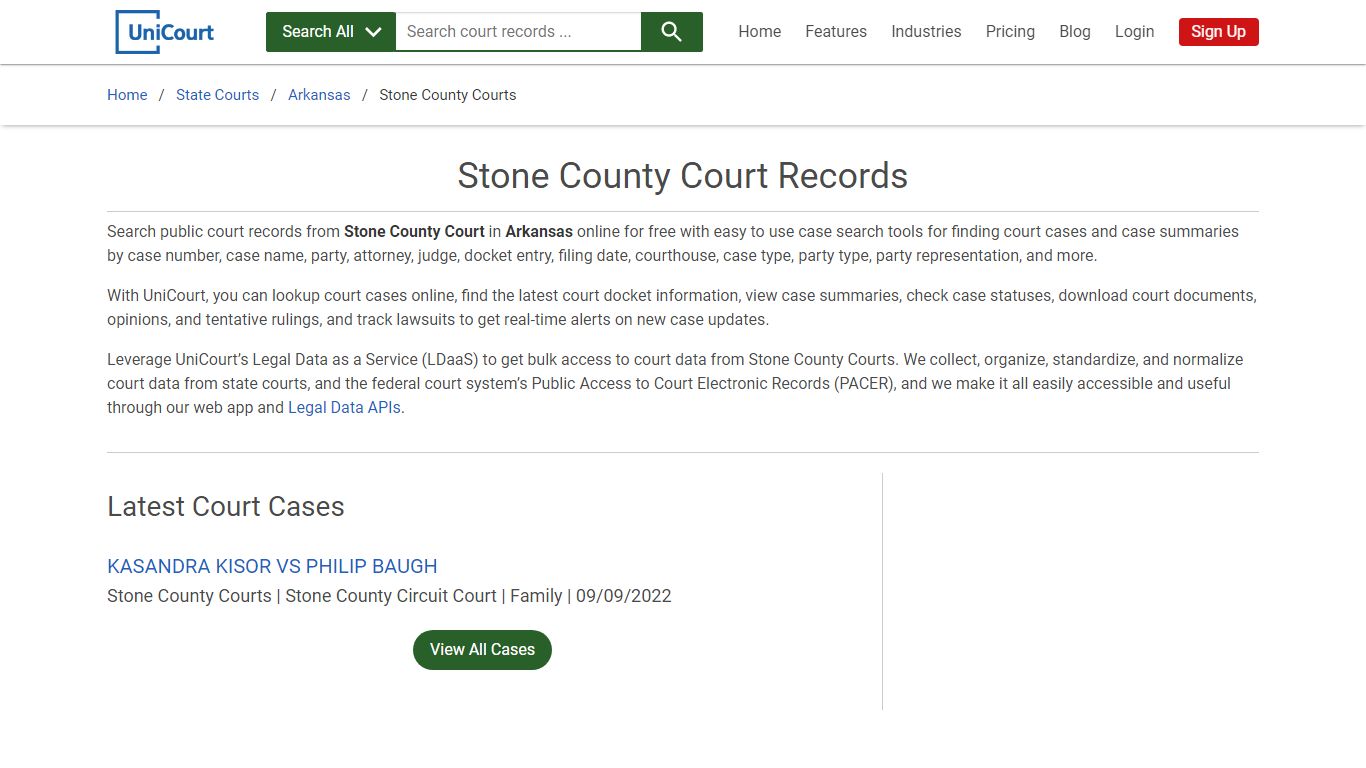This screenshot has width=1366, height=768.
Task: Select the case details line dated 09/09/2022
Action: (x=389, y=596)
